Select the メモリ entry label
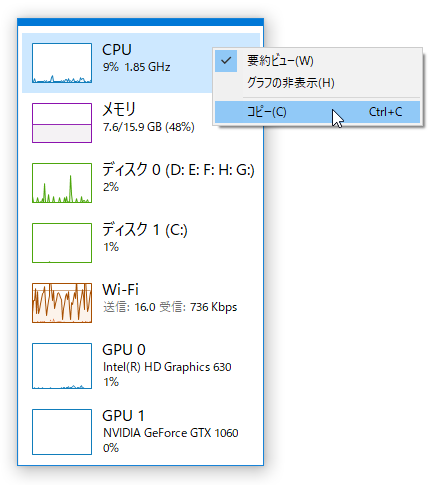435x485 pixels. [119, 110]
